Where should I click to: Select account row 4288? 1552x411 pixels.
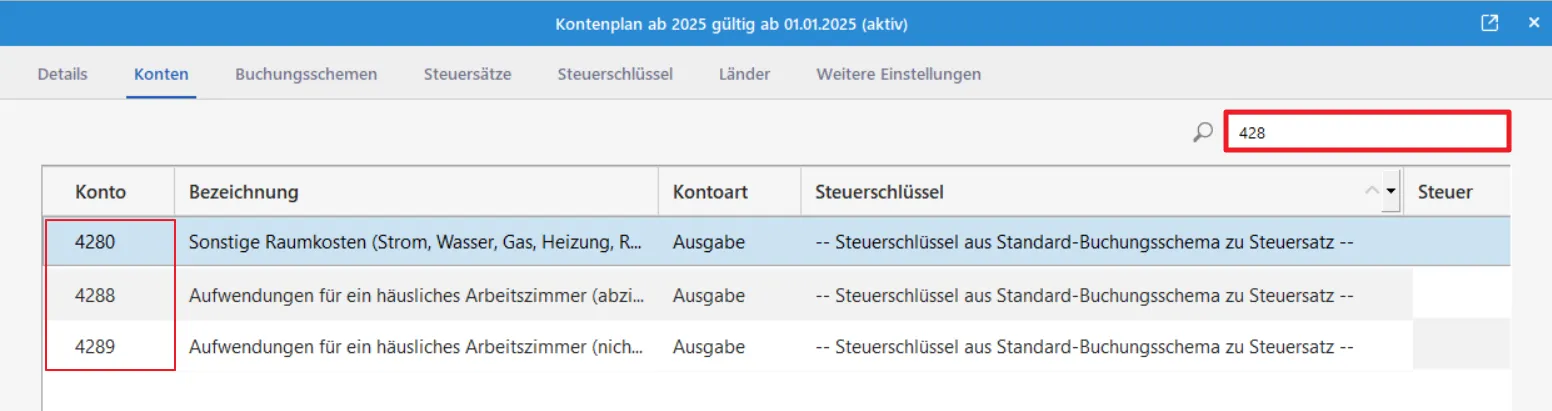point(415,295)
